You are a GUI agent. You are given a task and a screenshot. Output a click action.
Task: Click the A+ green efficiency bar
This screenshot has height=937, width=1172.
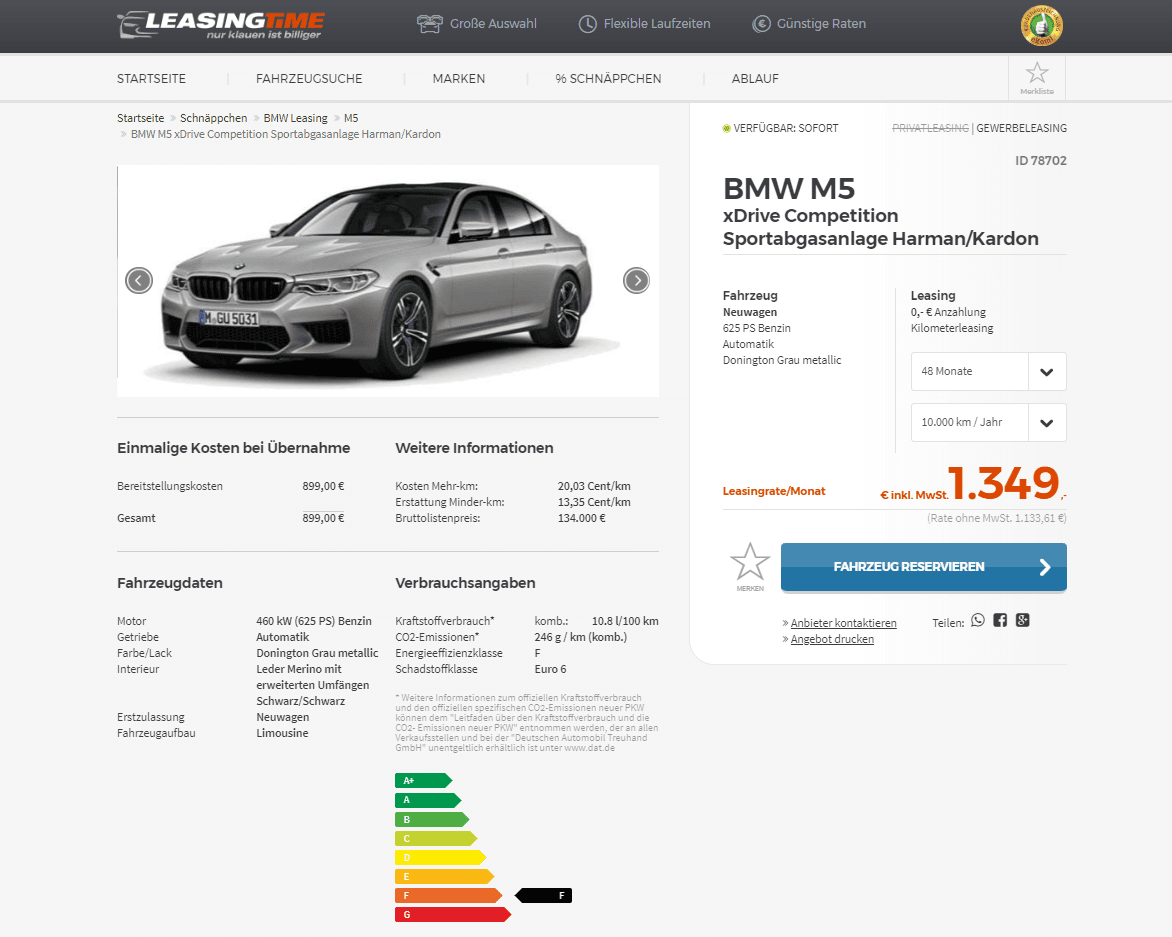click(x=424, y=781)
